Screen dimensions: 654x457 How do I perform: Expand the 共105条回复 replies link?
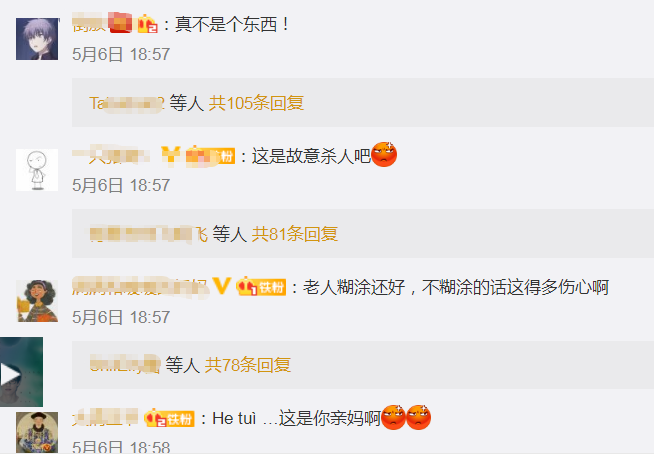point(256,103)
